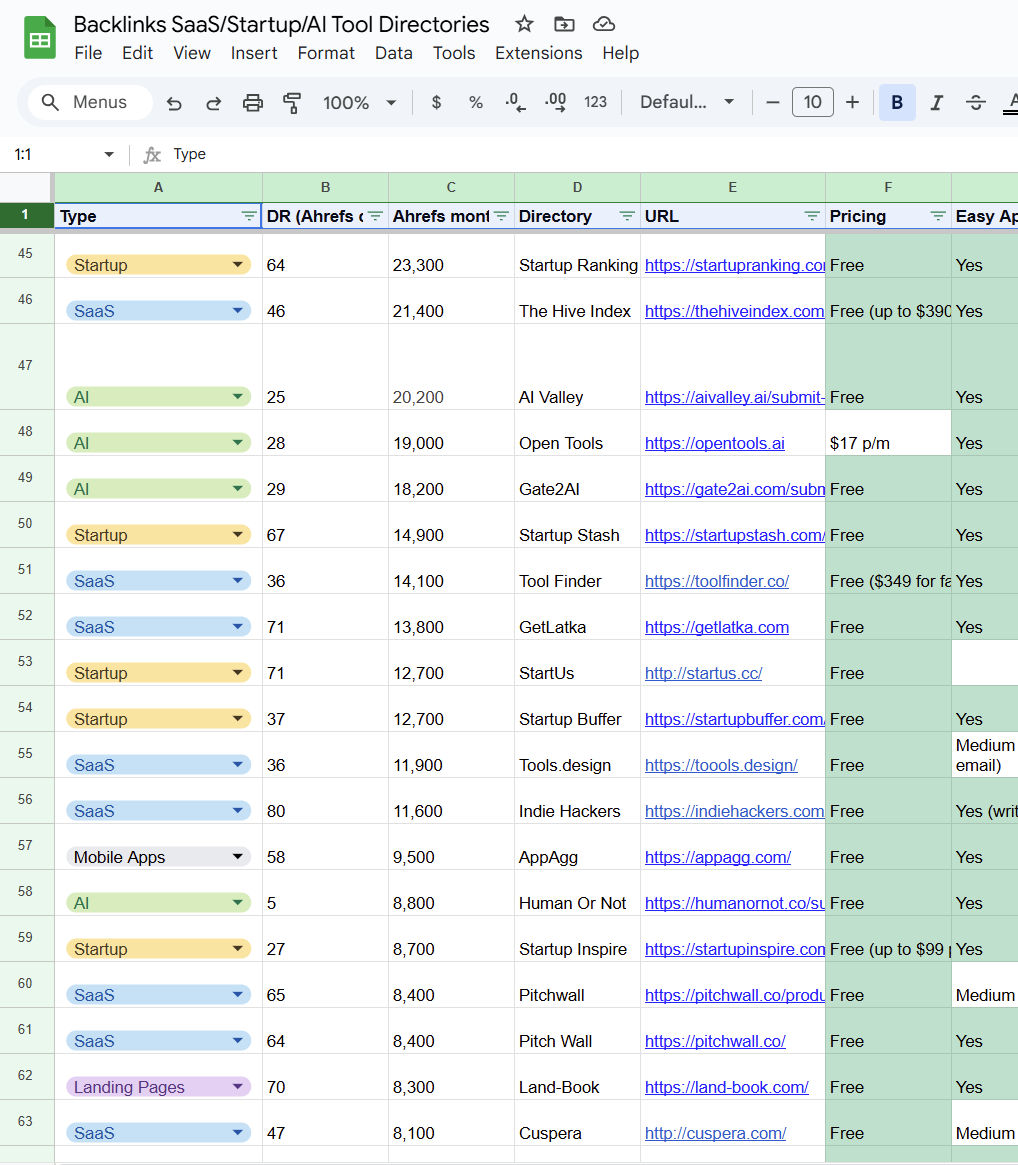
Task: Open the File menu
Action: coord(88,53)
